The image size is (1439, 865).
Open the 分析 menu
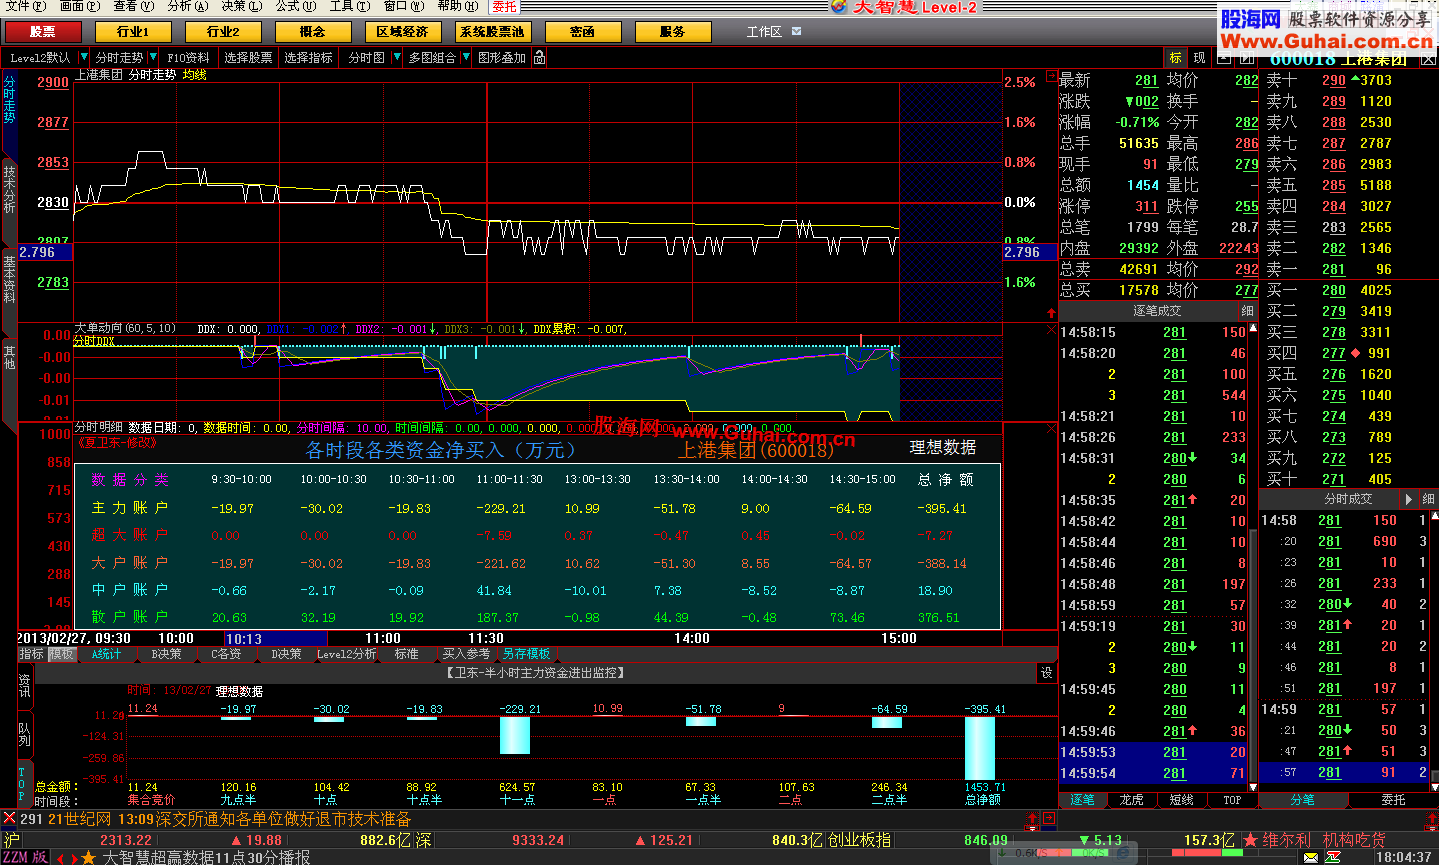pyautogui.click(x=187, y=6)
